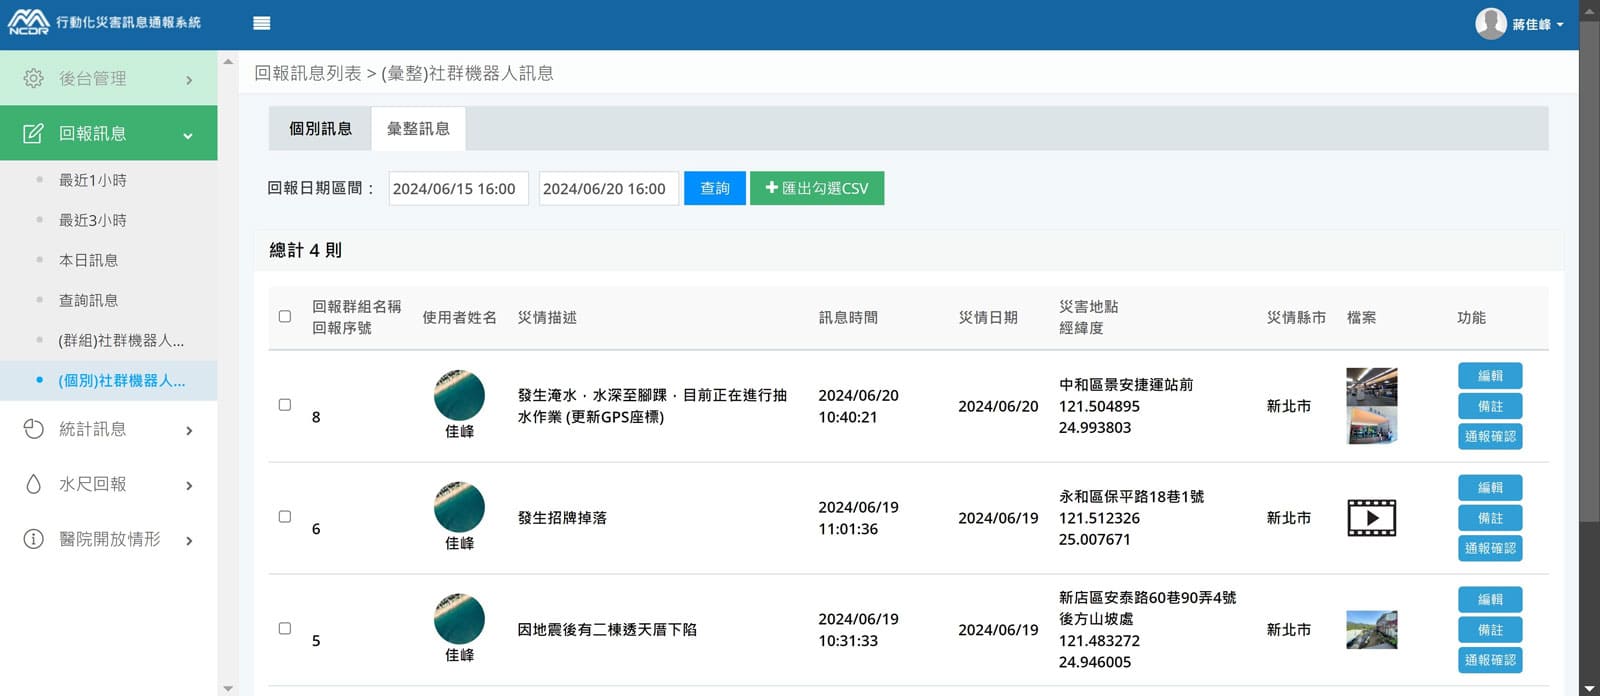Click the page's vertical scrollbar

click(x=1589, y=300)
